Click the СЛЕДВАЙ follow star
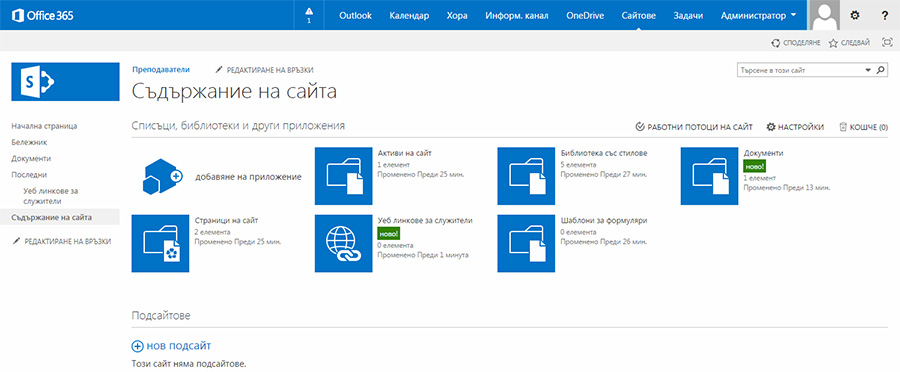The image size is (900, 372). pos(833,42)
